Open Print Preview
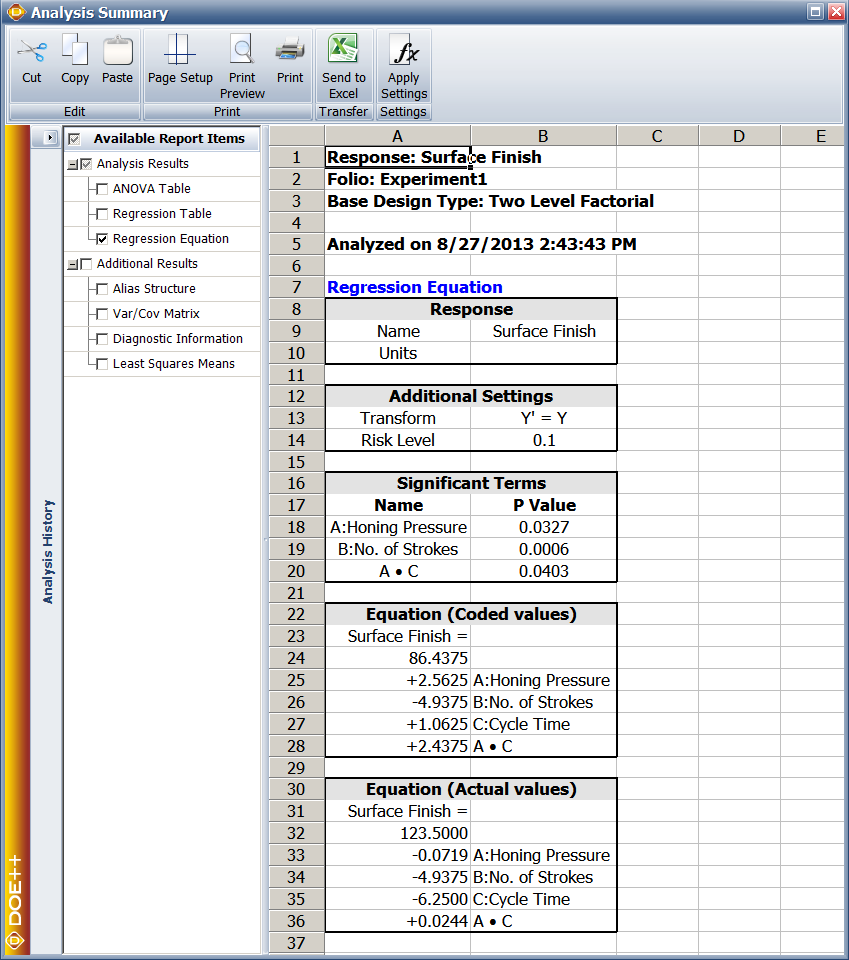 (x=242, y=67)
